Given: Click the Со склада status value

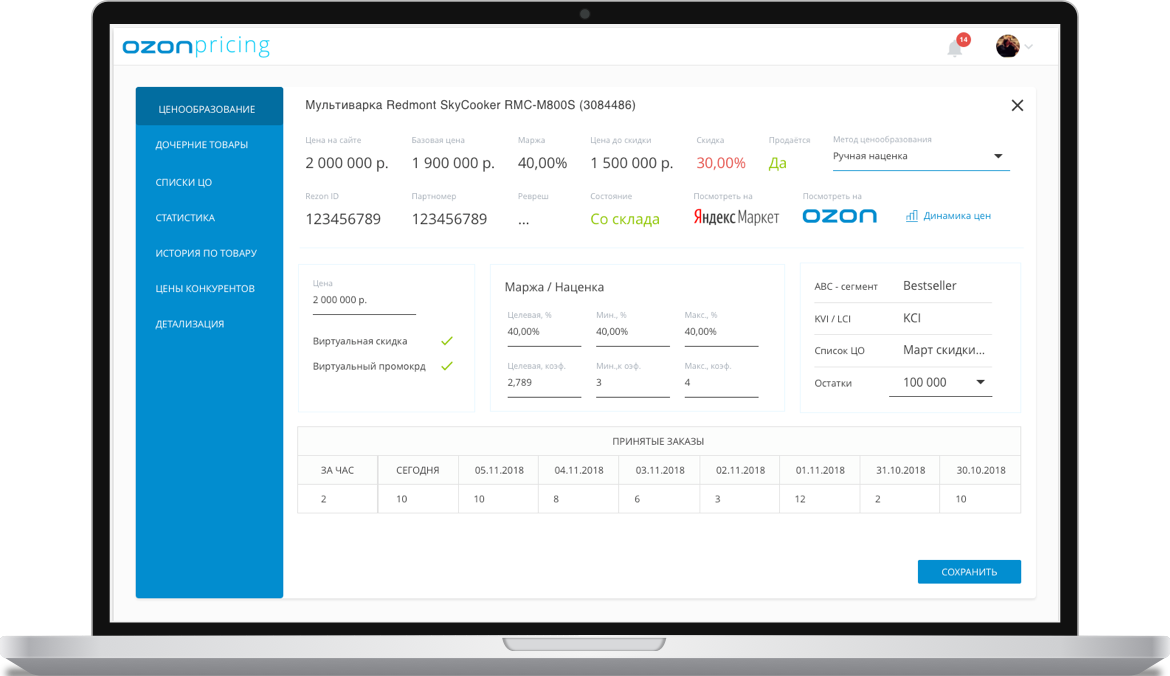Looking at the screenshot, I should pos(625,219).
